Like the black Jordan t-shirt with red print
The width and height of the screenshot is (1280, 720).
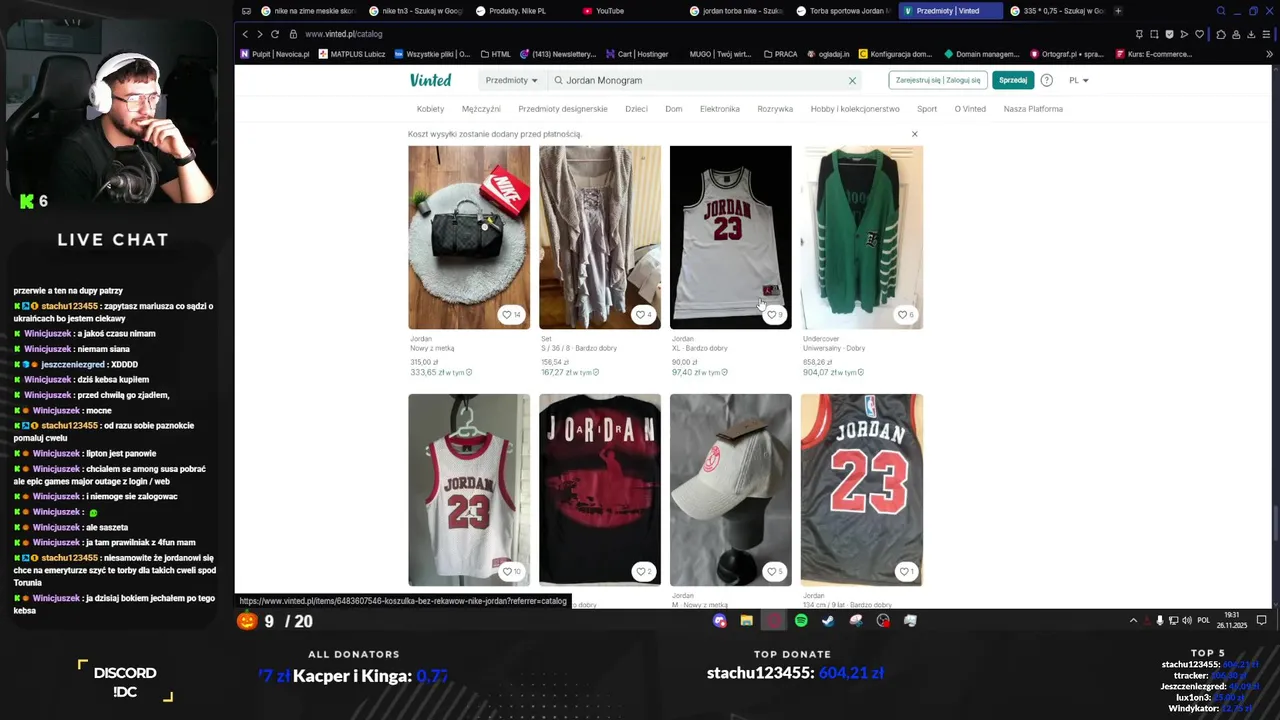pyautogui.click(x=642, y=572)
